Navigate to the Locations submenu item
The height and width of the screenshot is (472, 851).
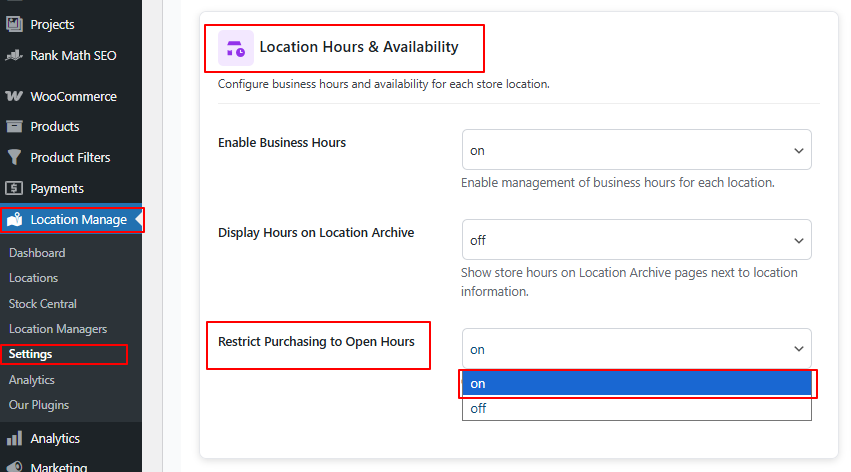click(34, 278)
